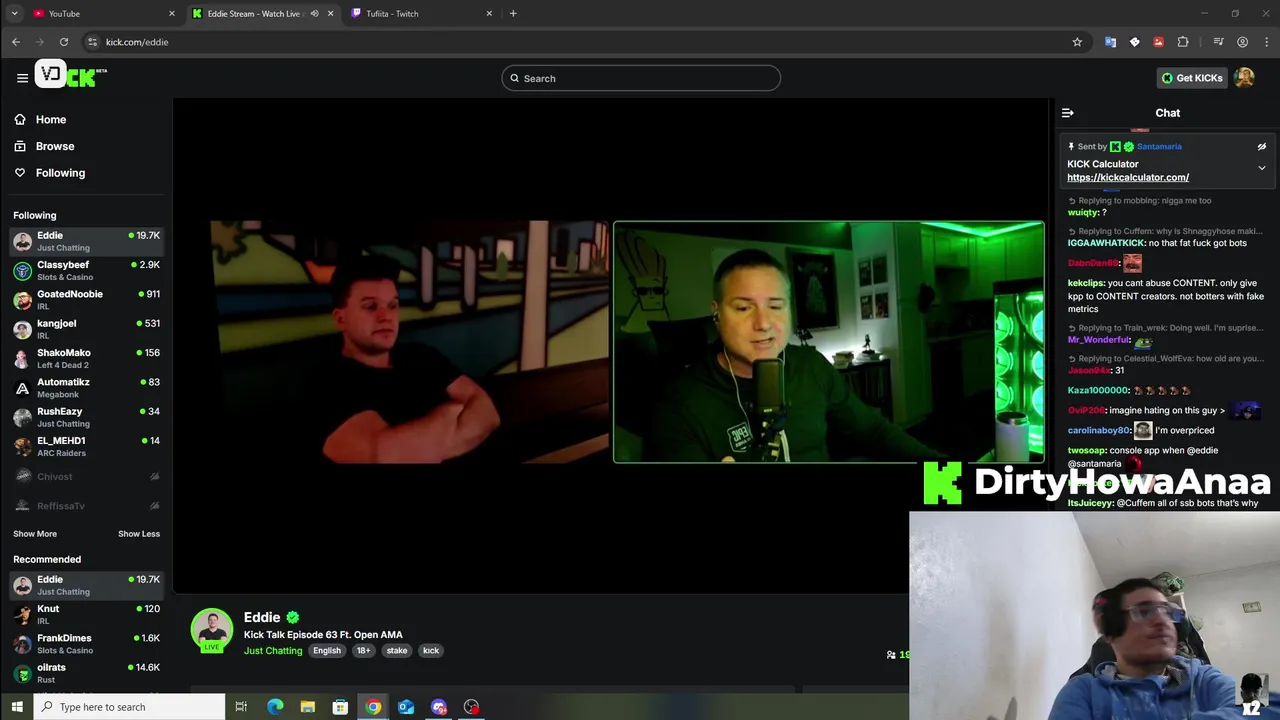This screenshot has width=1280, height=720.
Task: Open GoatedNoobie channel in Following list
Action: (x=87, y=300)
